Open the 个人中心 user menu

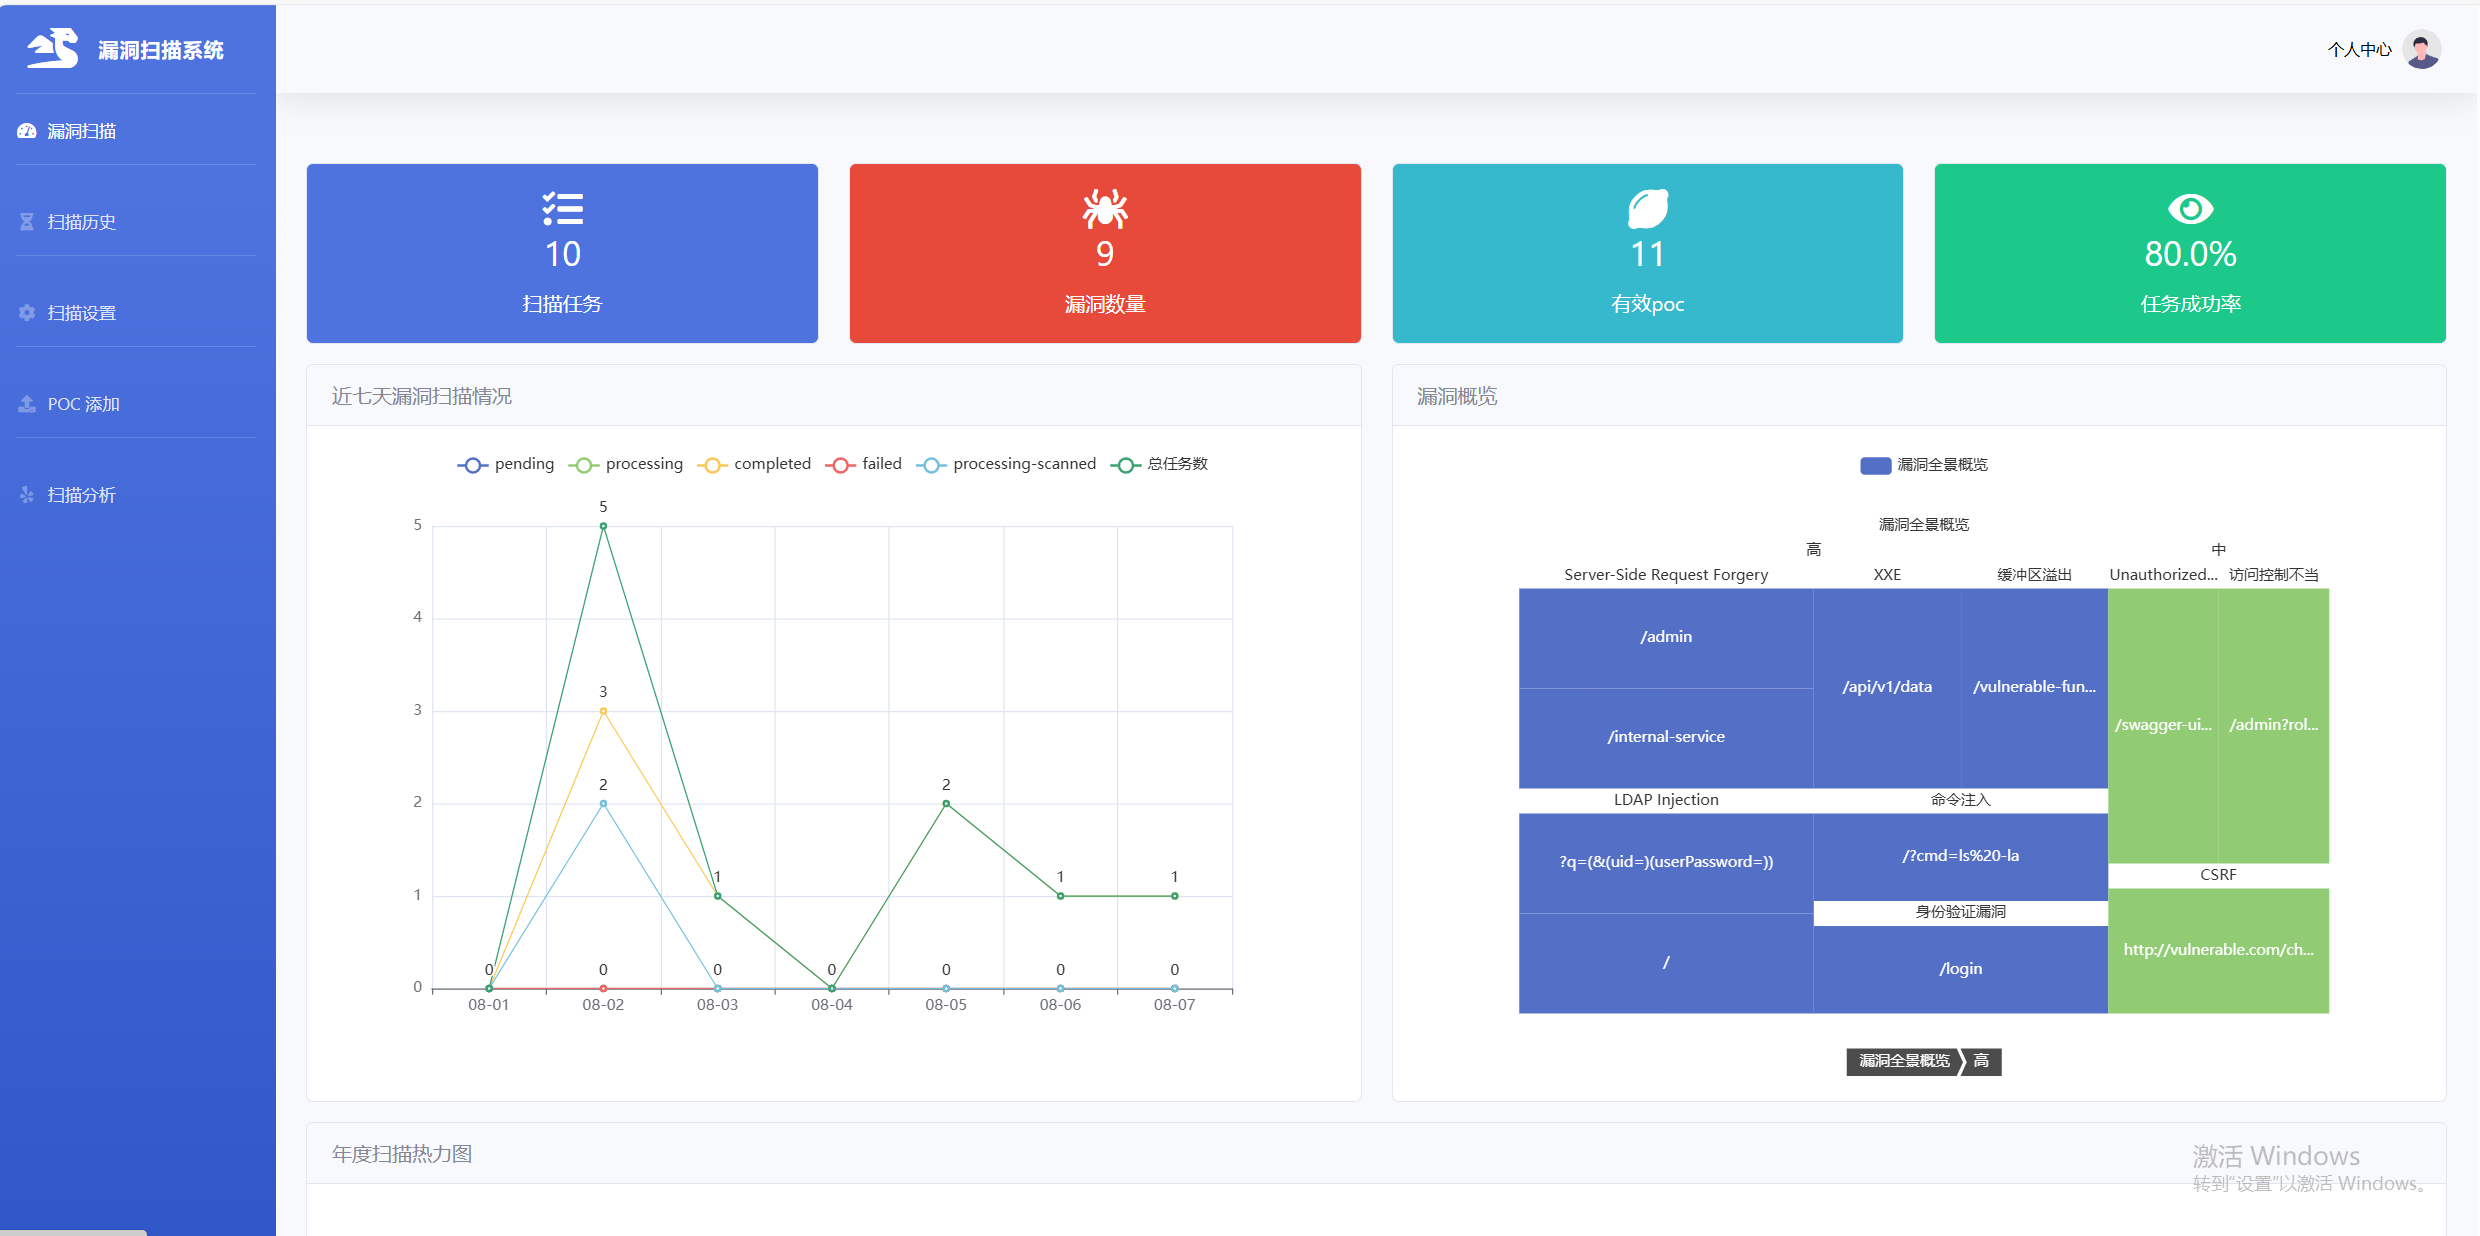click(x=2359, y=50)
